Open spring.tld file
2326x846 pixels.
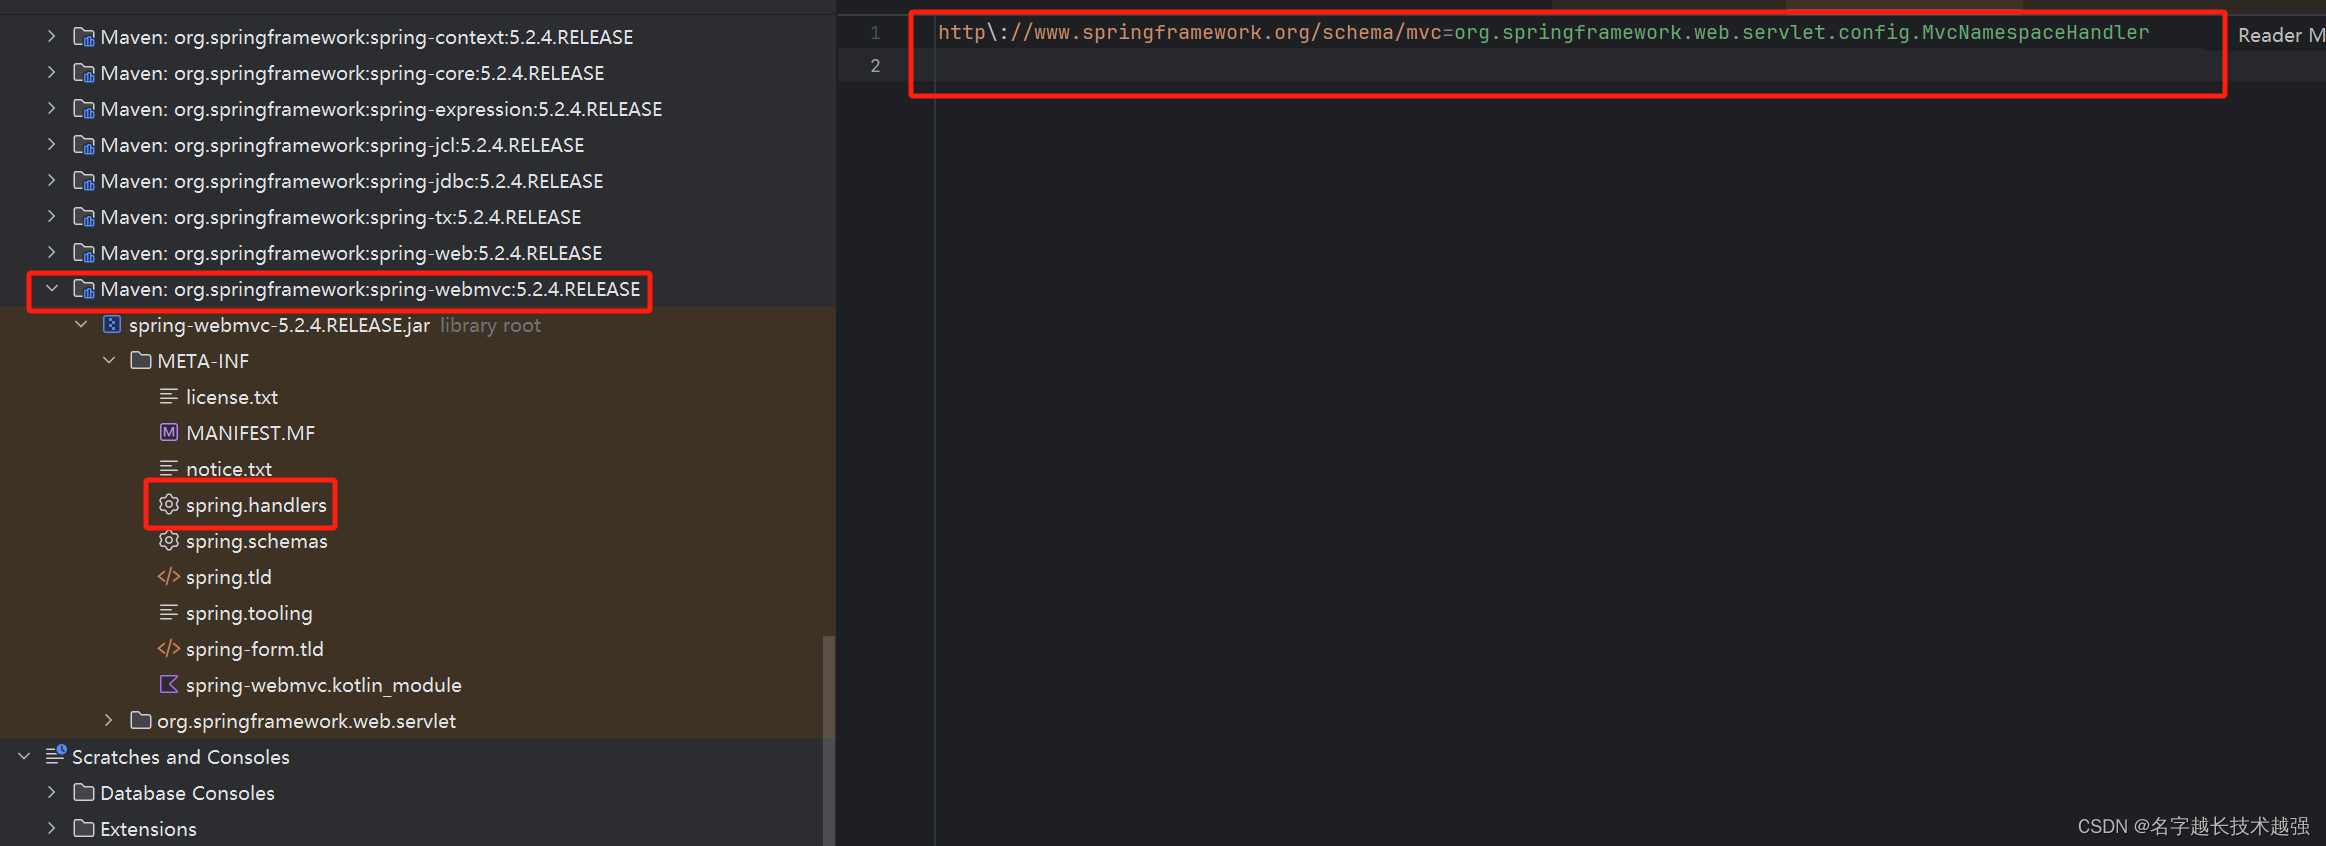tap(229, 577)
